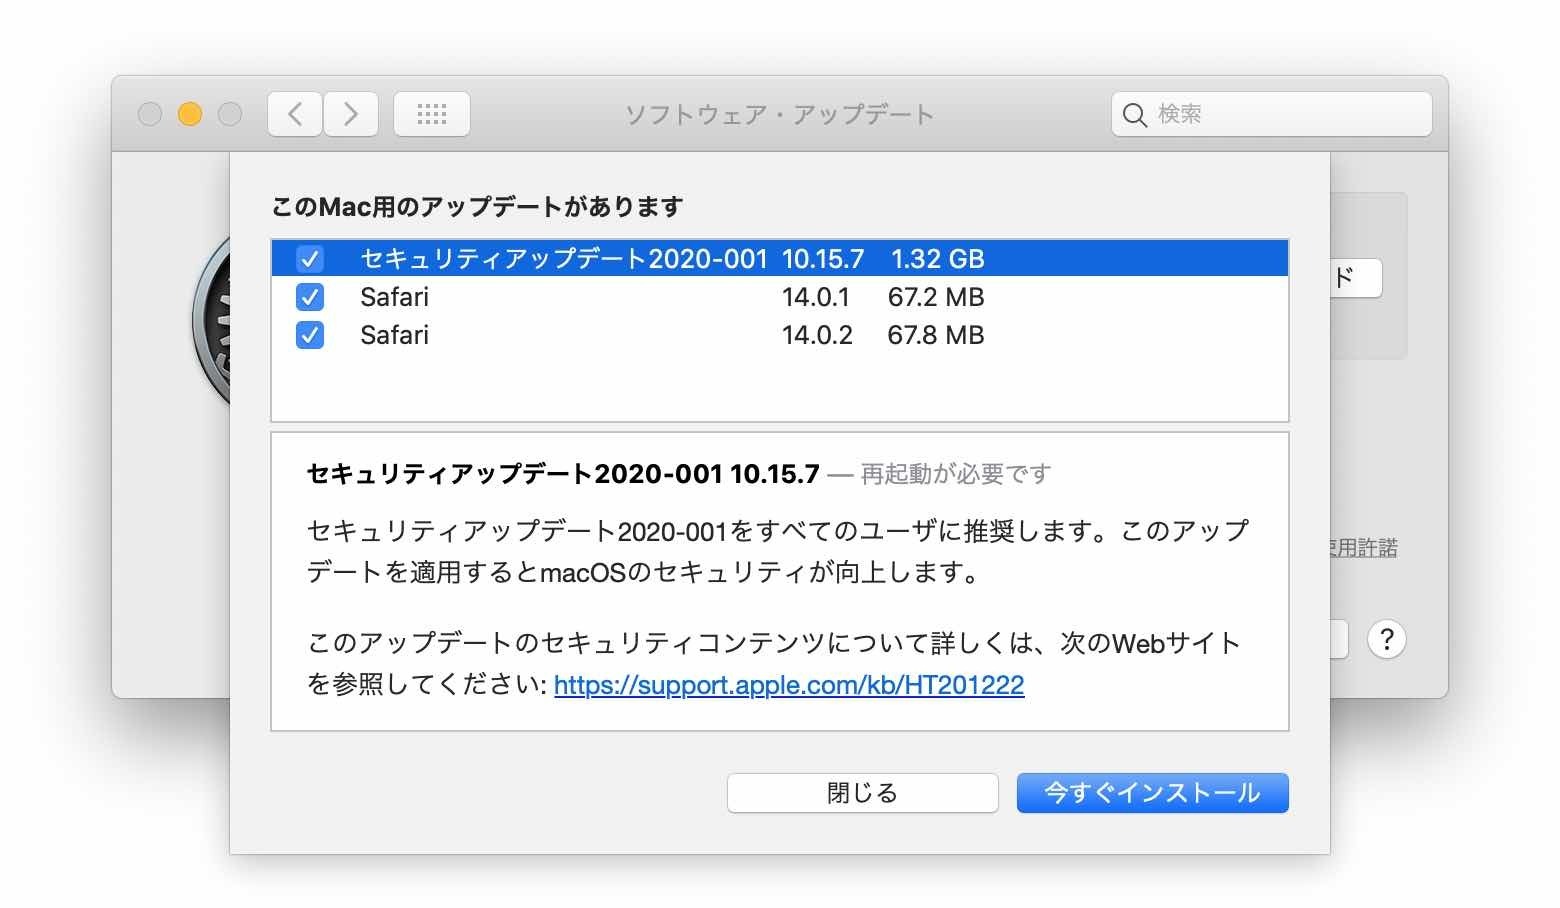This screenshot has height=908, width=1560.
Task: Uncheck the Safari 14.0.2 checkbox
Action: pyautogui.click(x=310, y=335)
